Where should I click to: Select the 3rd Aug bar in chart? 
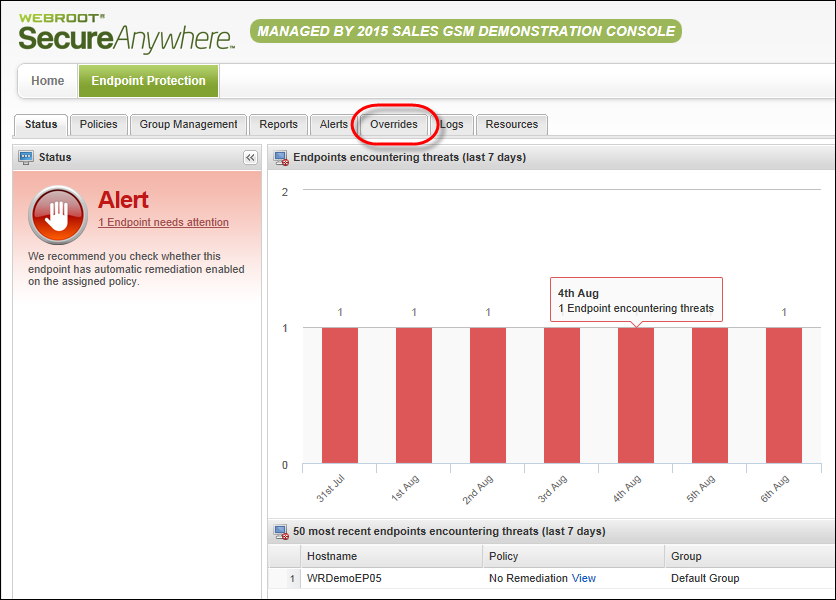point(562,395)
